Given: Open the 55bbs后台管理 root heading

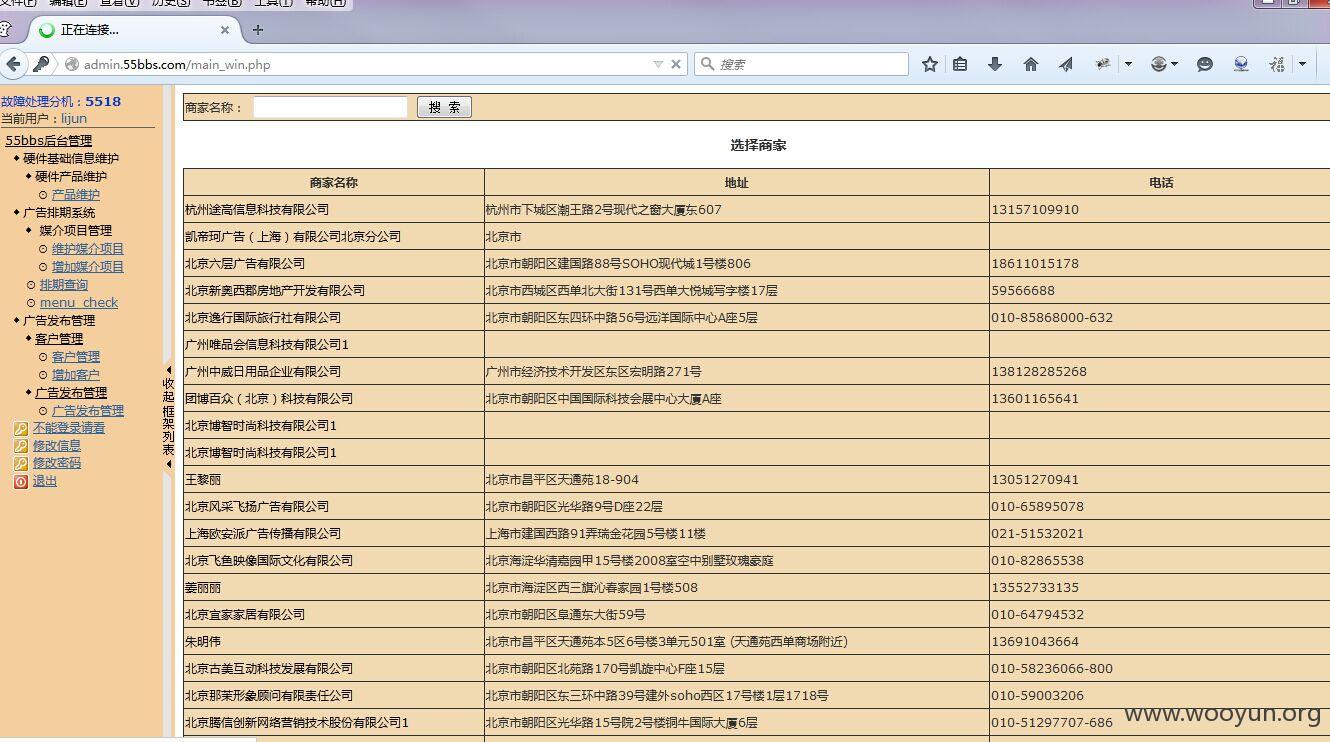Looking at the screenshot, I should tap(48, 141).
